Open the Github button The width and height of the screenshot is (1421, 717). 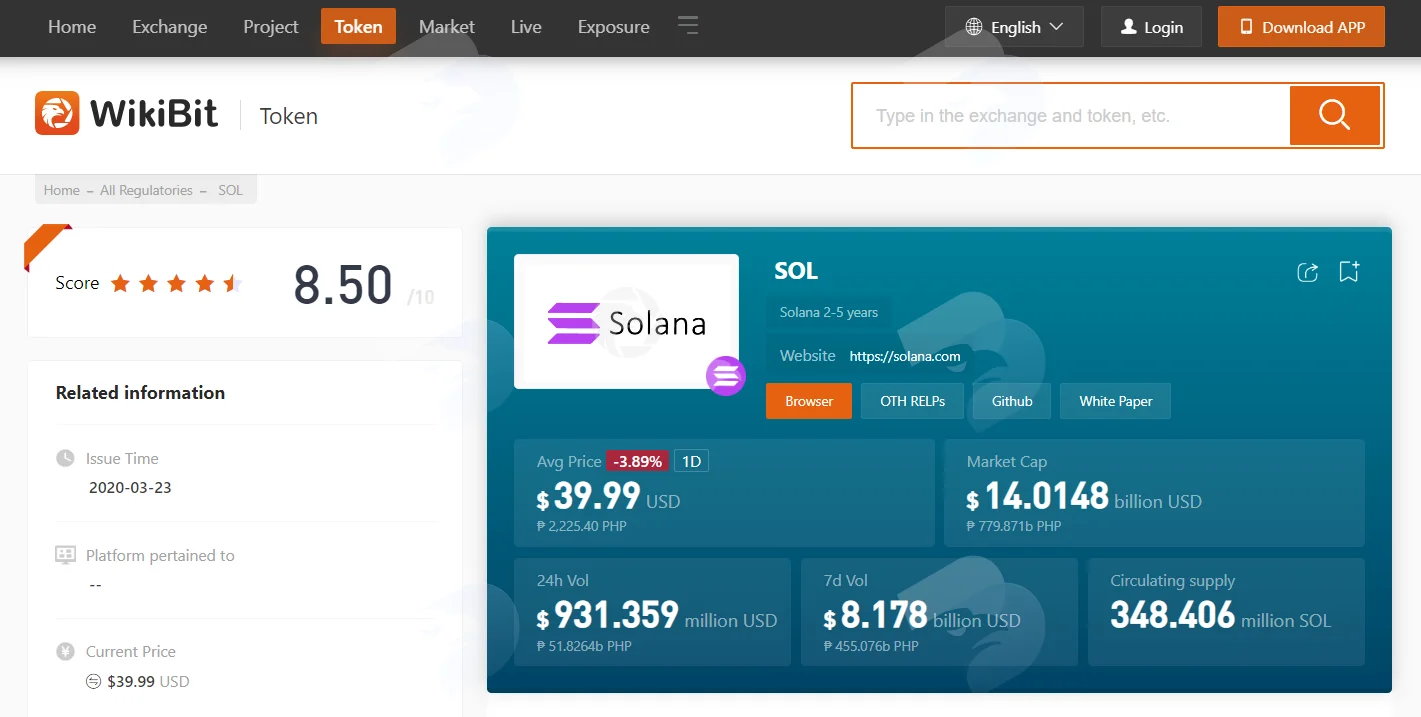1012,401
